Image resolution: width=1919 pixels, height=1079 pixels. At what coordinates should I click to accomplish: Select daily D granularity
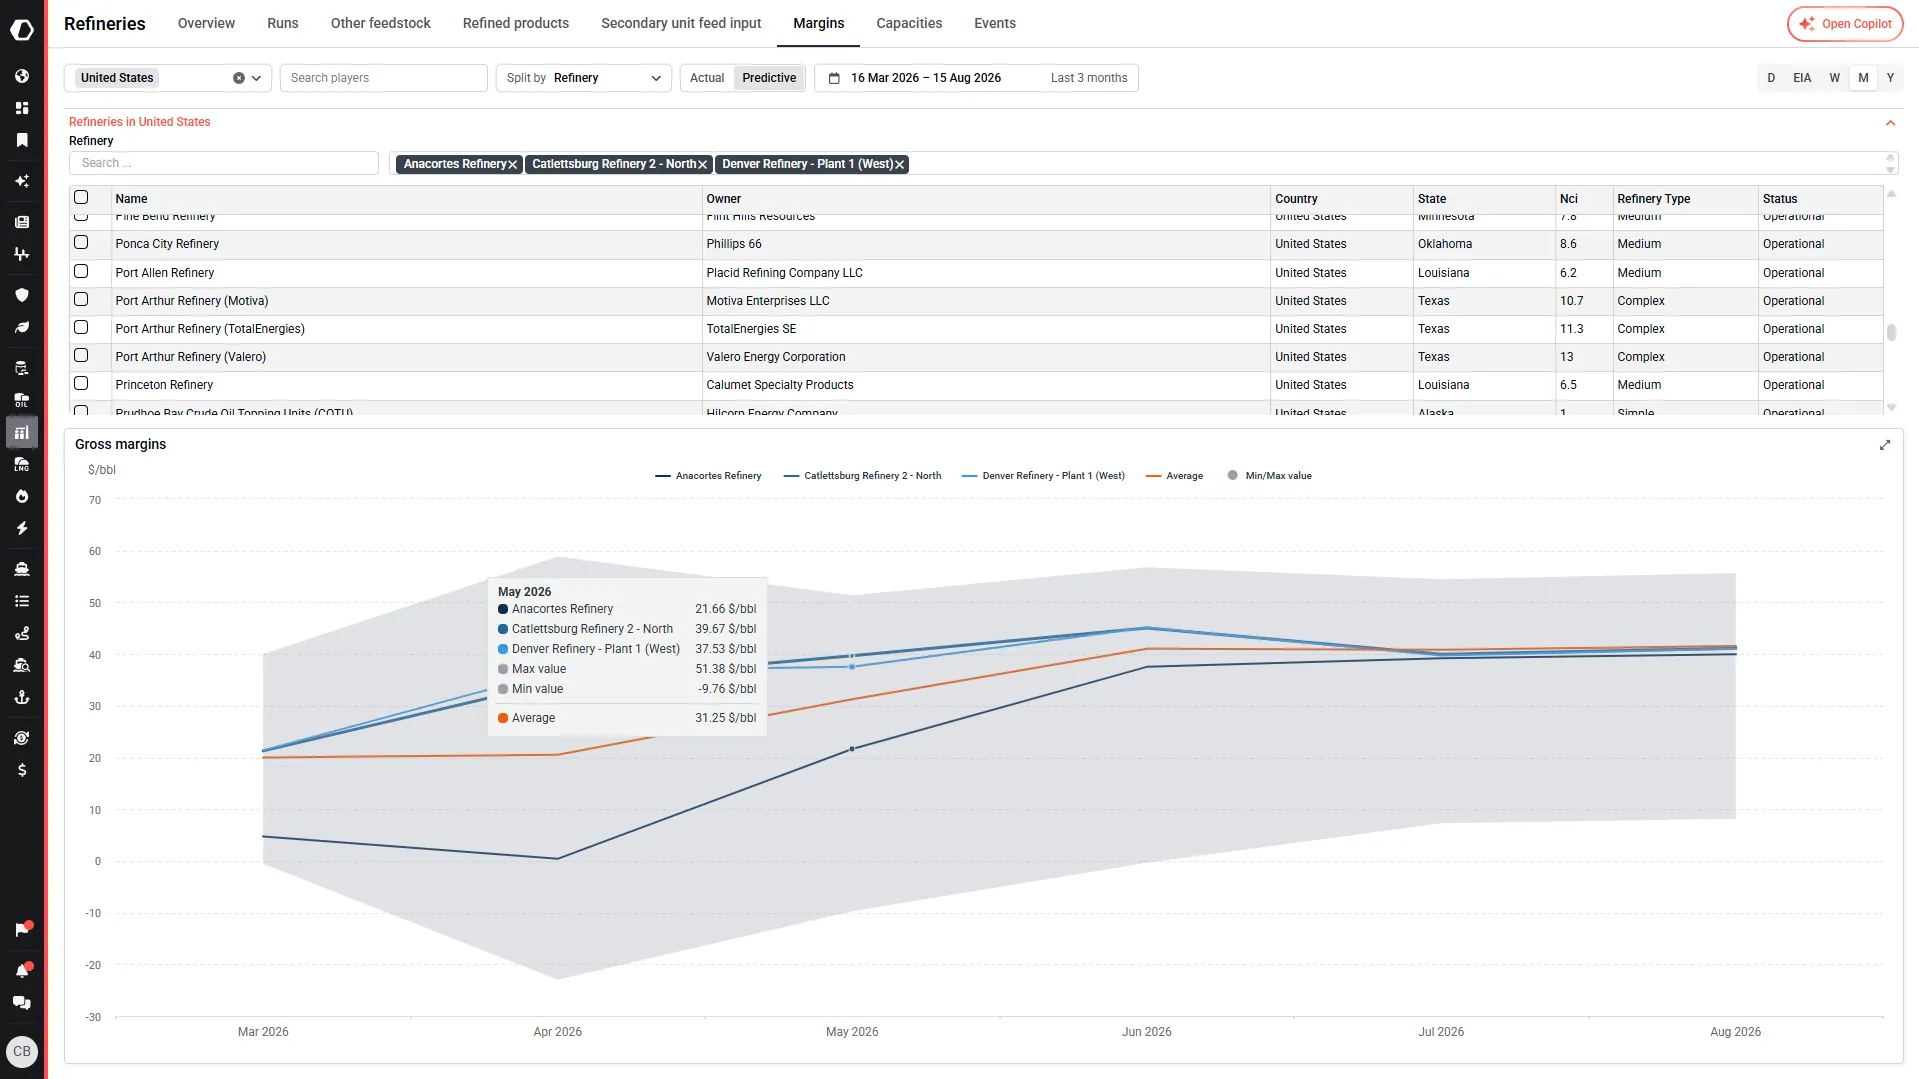1771,78
